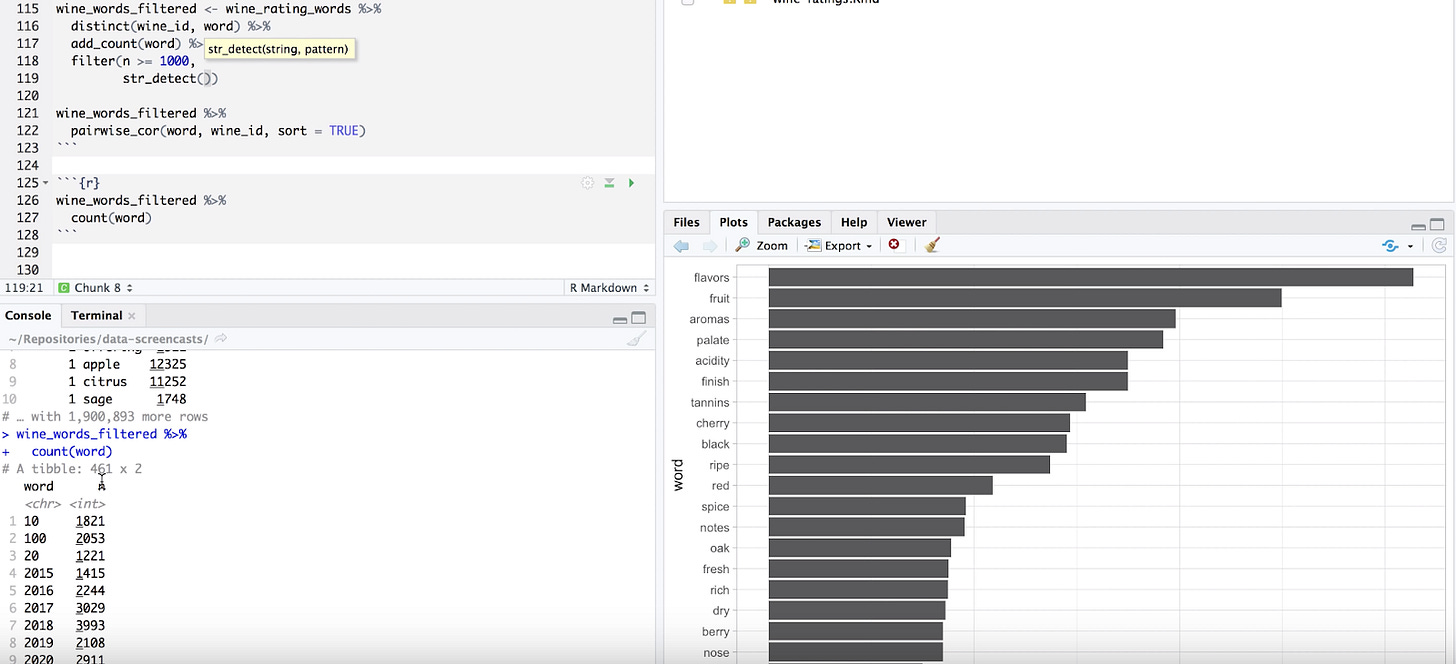Clear all plots with broom icon

pyautogui.click(x=932, y=245)
